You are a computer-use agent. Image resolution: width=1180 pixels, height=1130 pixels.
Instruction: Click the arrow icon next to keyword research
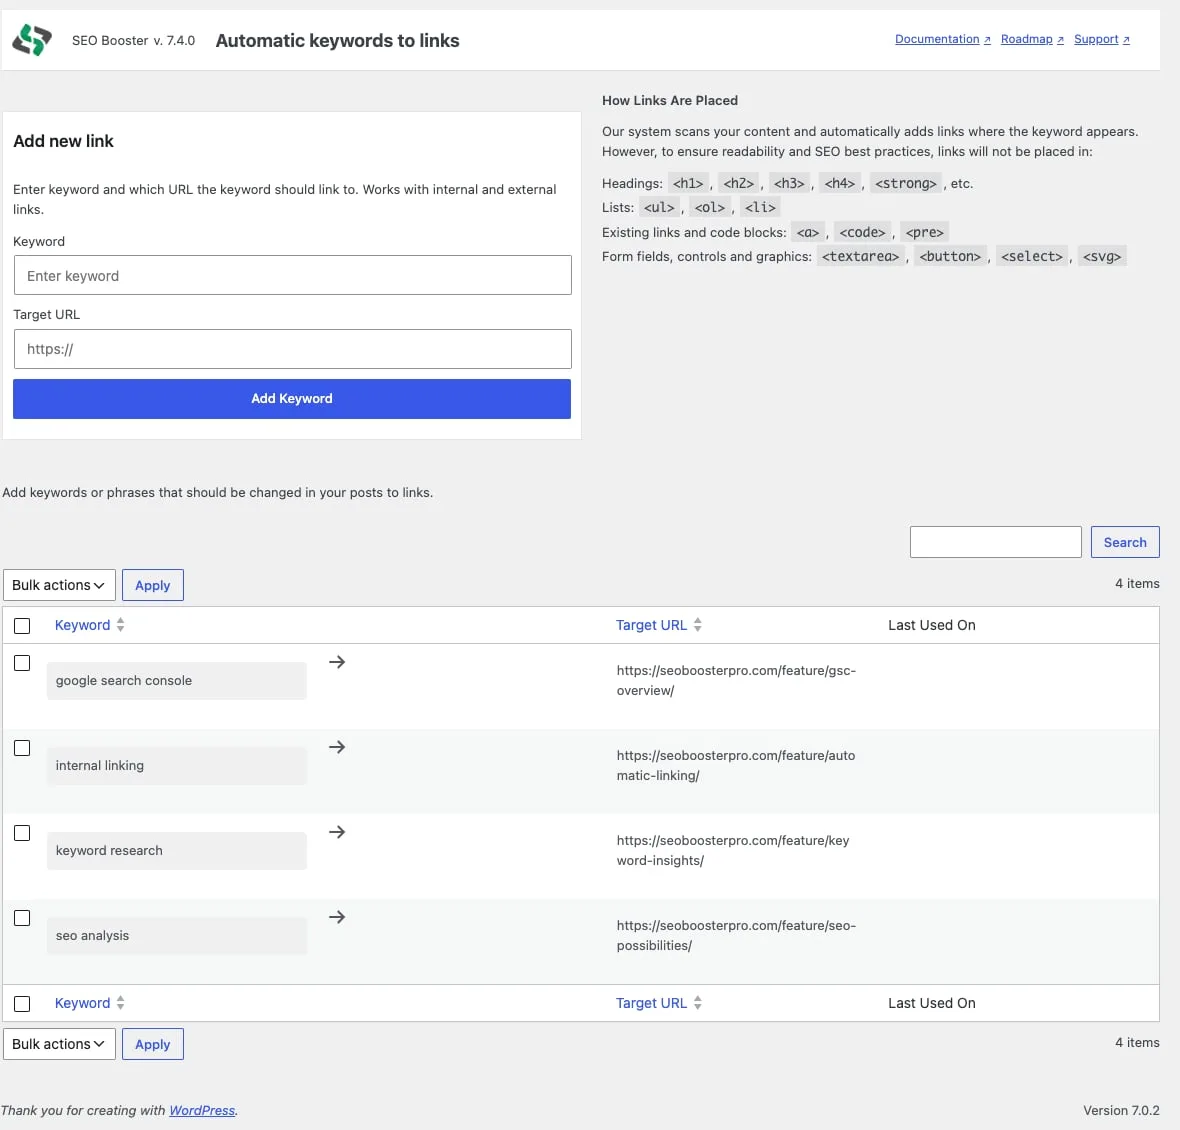(x=337, y=832)
